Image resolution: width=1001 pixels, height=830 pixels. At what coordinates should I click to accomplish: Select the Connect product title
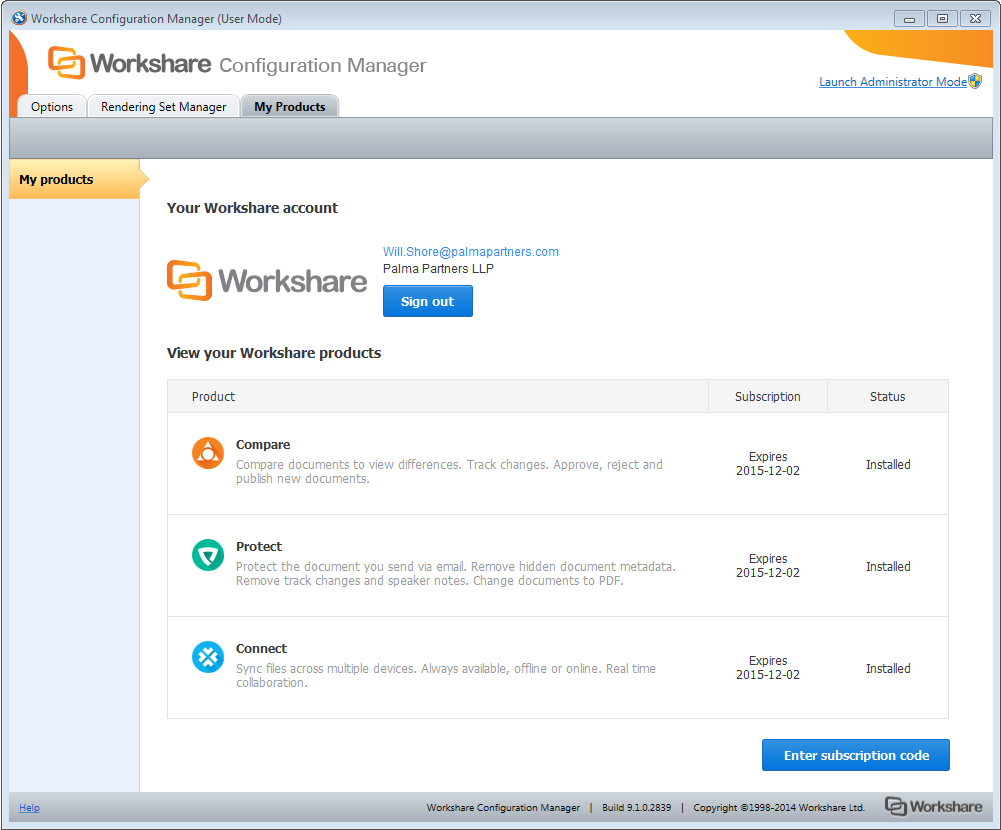(x=261, y=649)
